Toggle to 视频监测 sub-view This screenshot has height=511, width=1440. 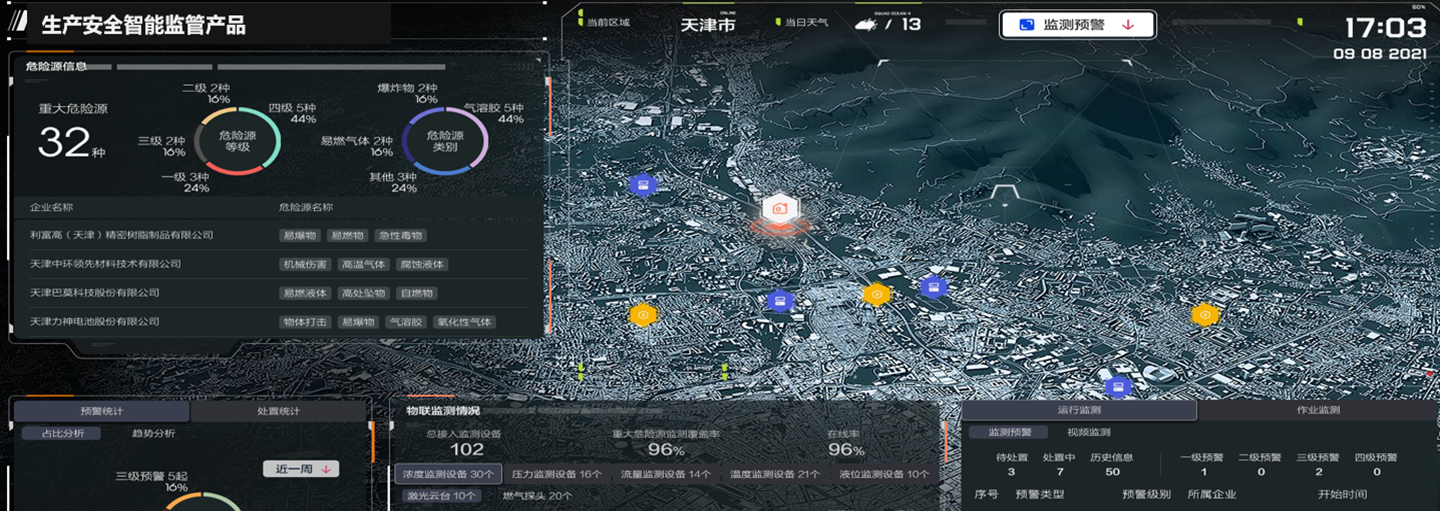pos(1089,433)
